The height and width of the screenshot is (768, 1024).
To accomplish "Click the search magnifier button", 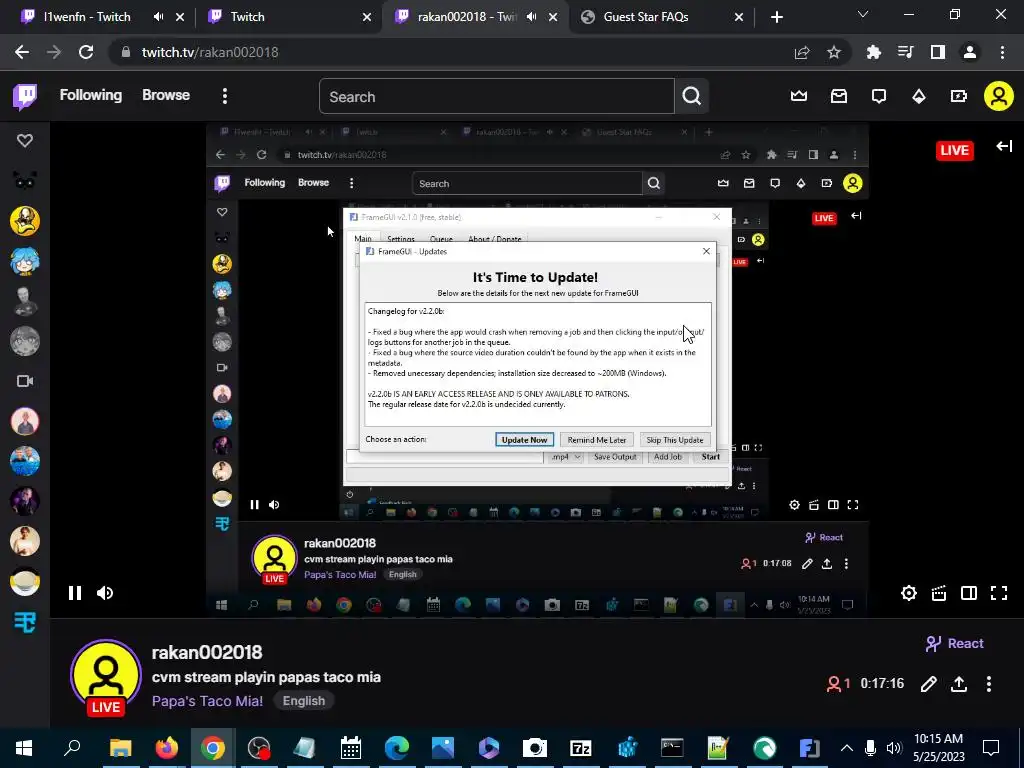I will point(692,97).
